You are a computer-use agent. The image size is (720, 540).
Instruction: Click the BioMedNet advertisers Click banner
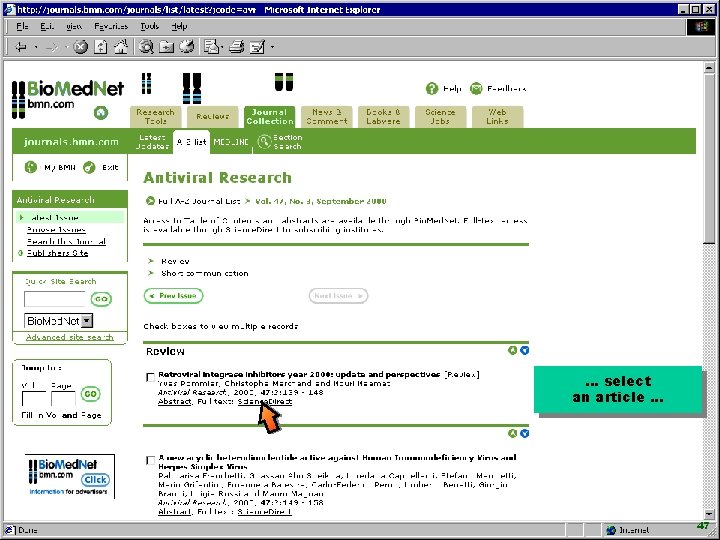click(70, 476)
